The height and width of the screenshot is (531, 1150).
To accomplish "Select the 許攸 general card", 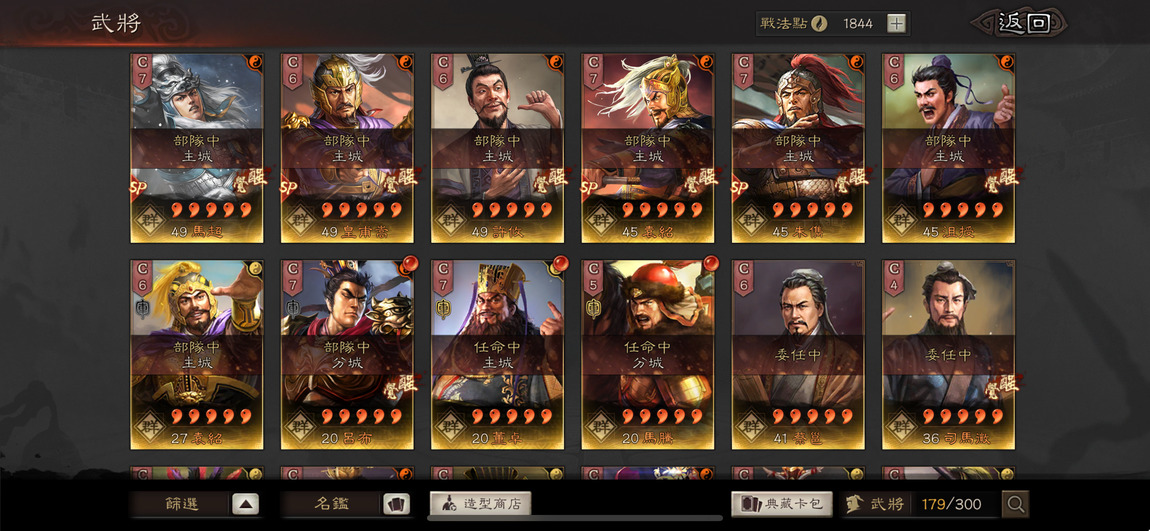I will [497, 147].
